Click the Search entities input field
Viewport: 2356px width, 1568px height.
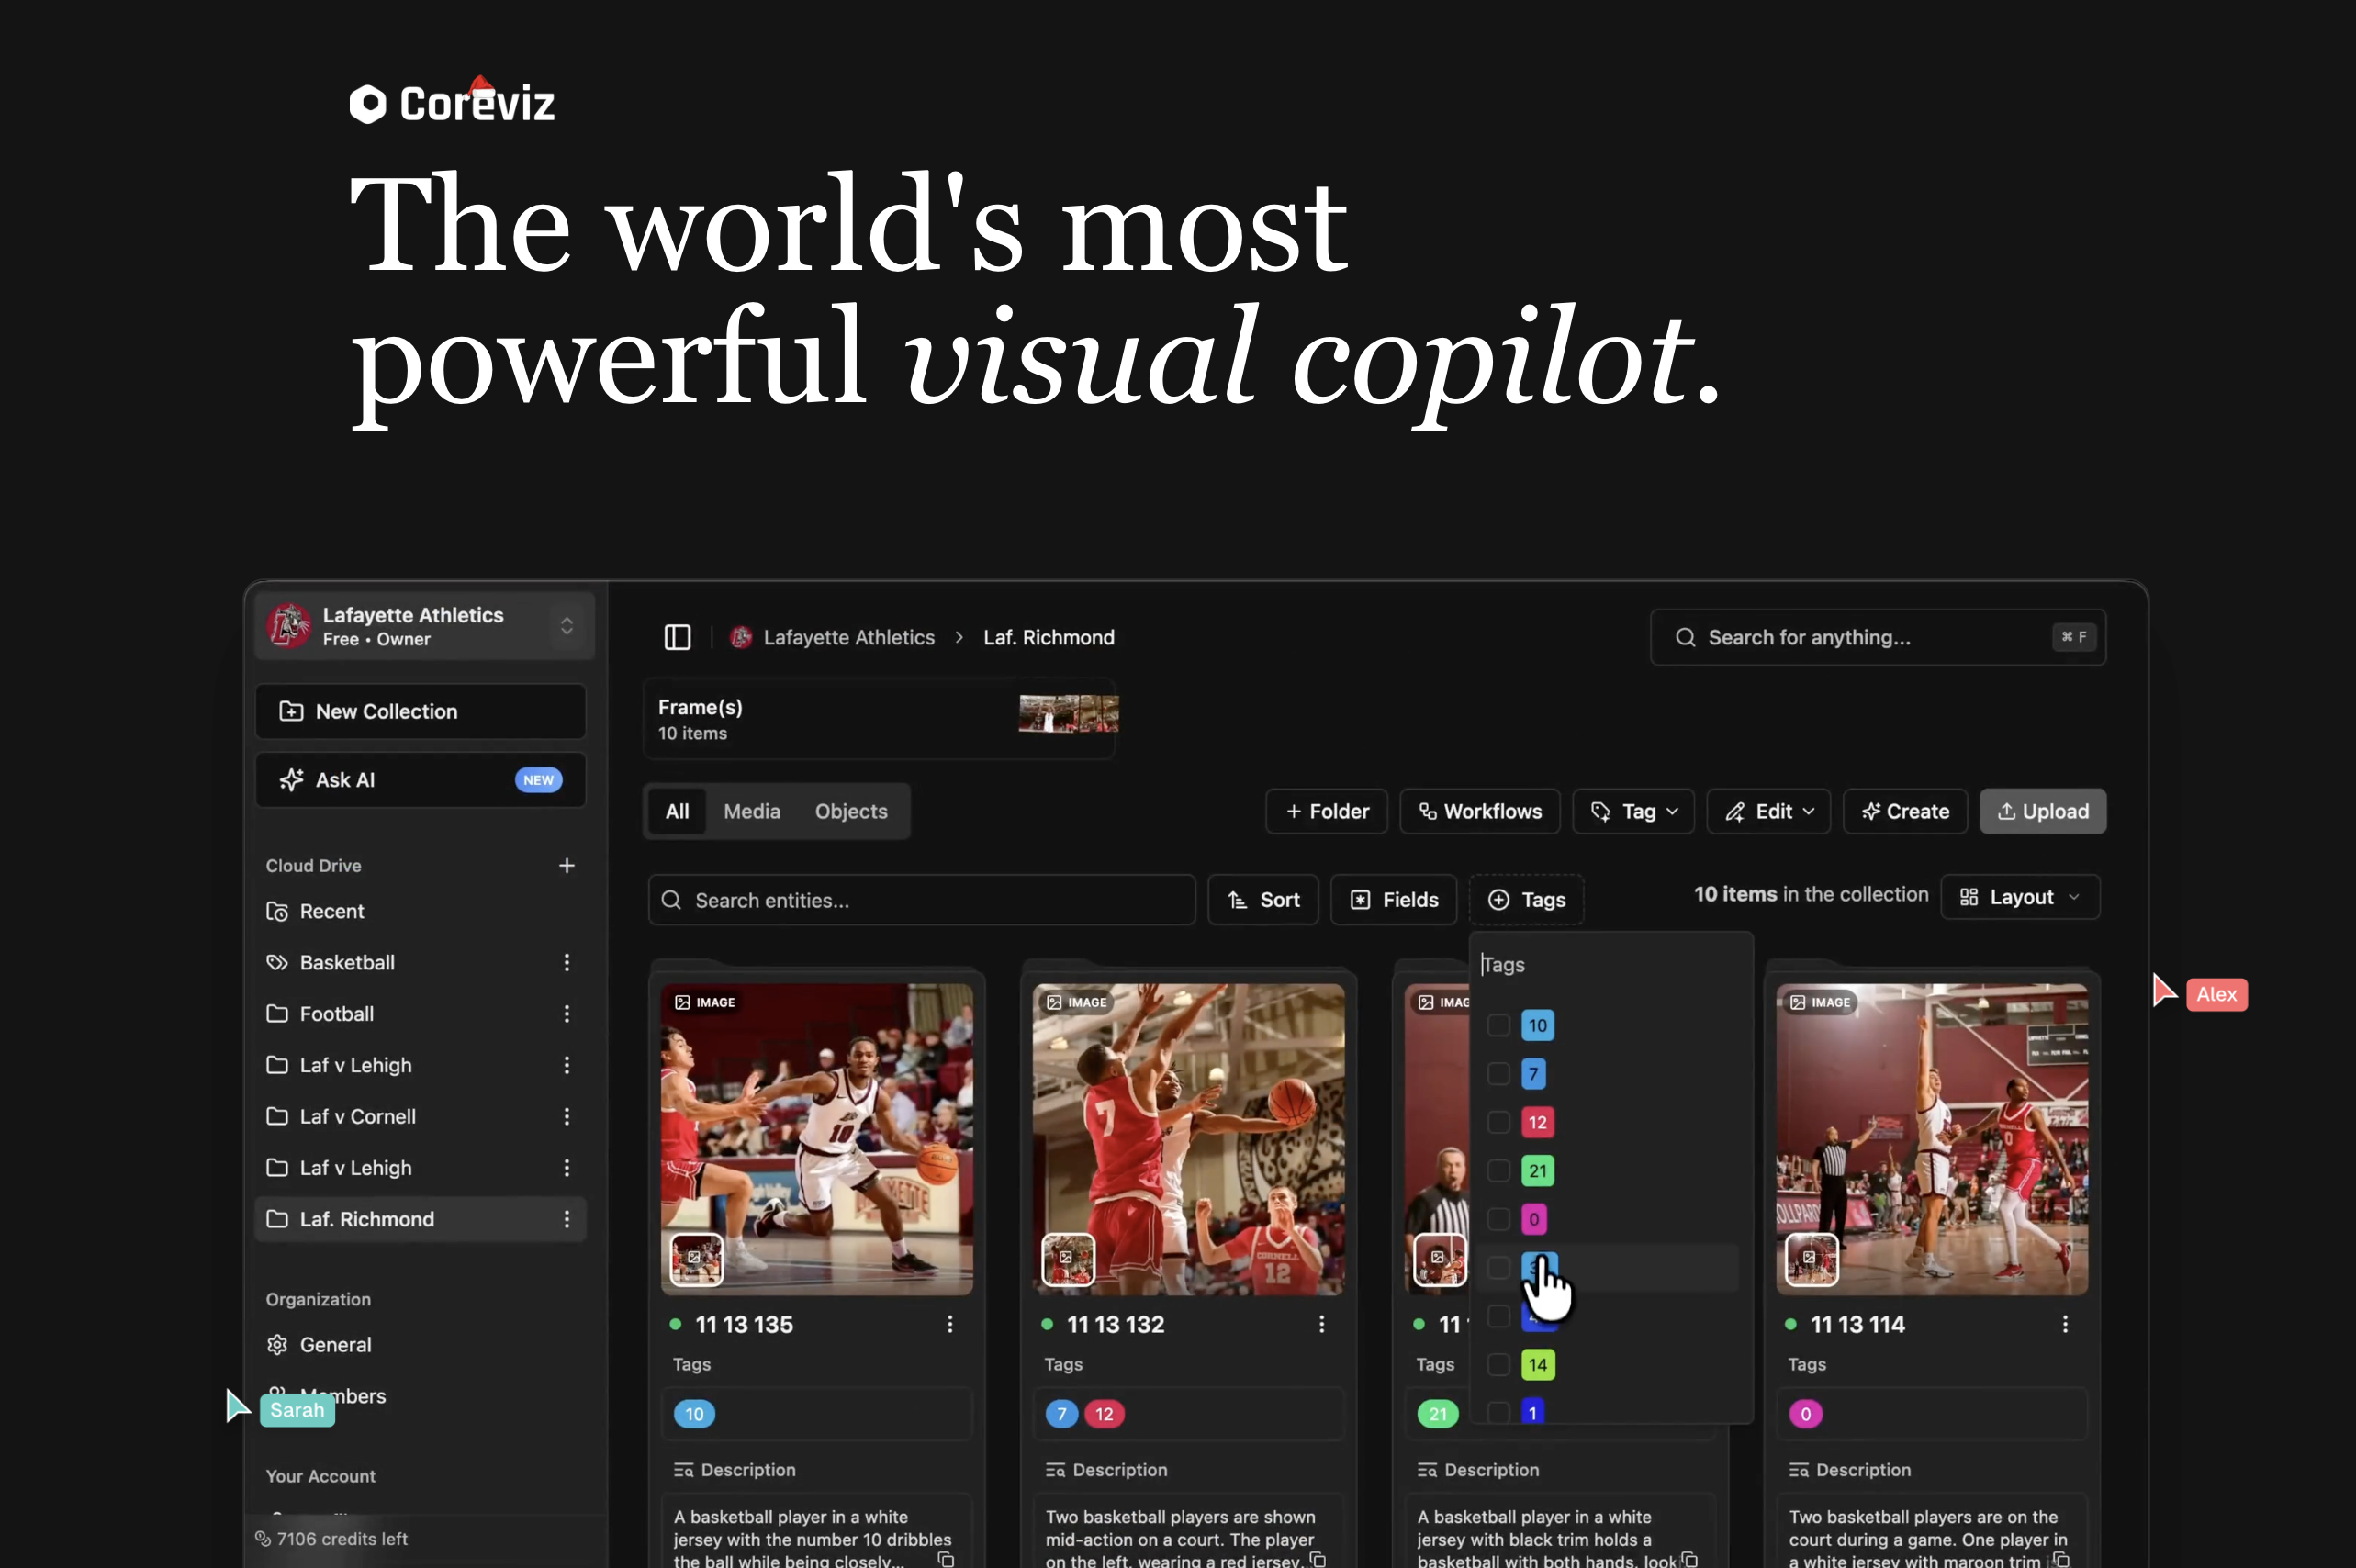tap(920, 900)
